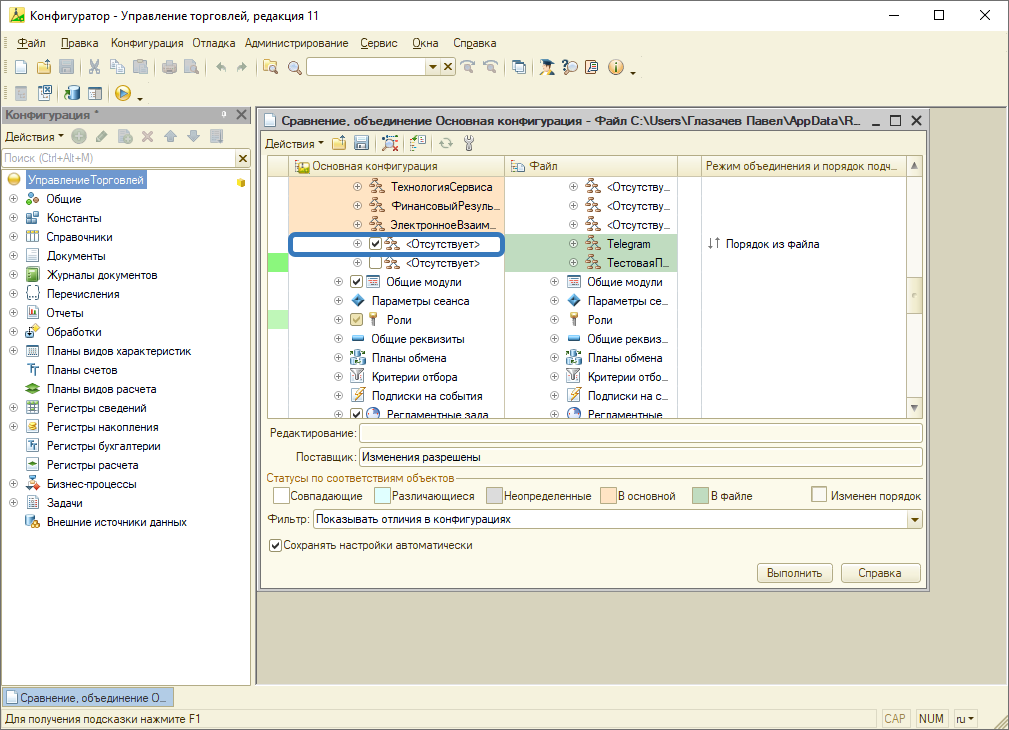Click the В основной color swatch
This screenshot has width=1009, height=730.
pyautogui.click(x=607, y=495)
